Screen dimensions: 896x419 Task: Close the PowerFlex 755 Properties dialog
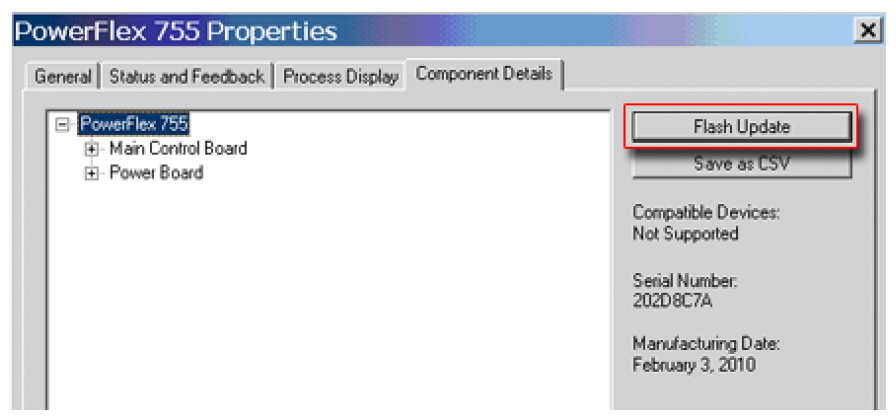pos(868,31)
